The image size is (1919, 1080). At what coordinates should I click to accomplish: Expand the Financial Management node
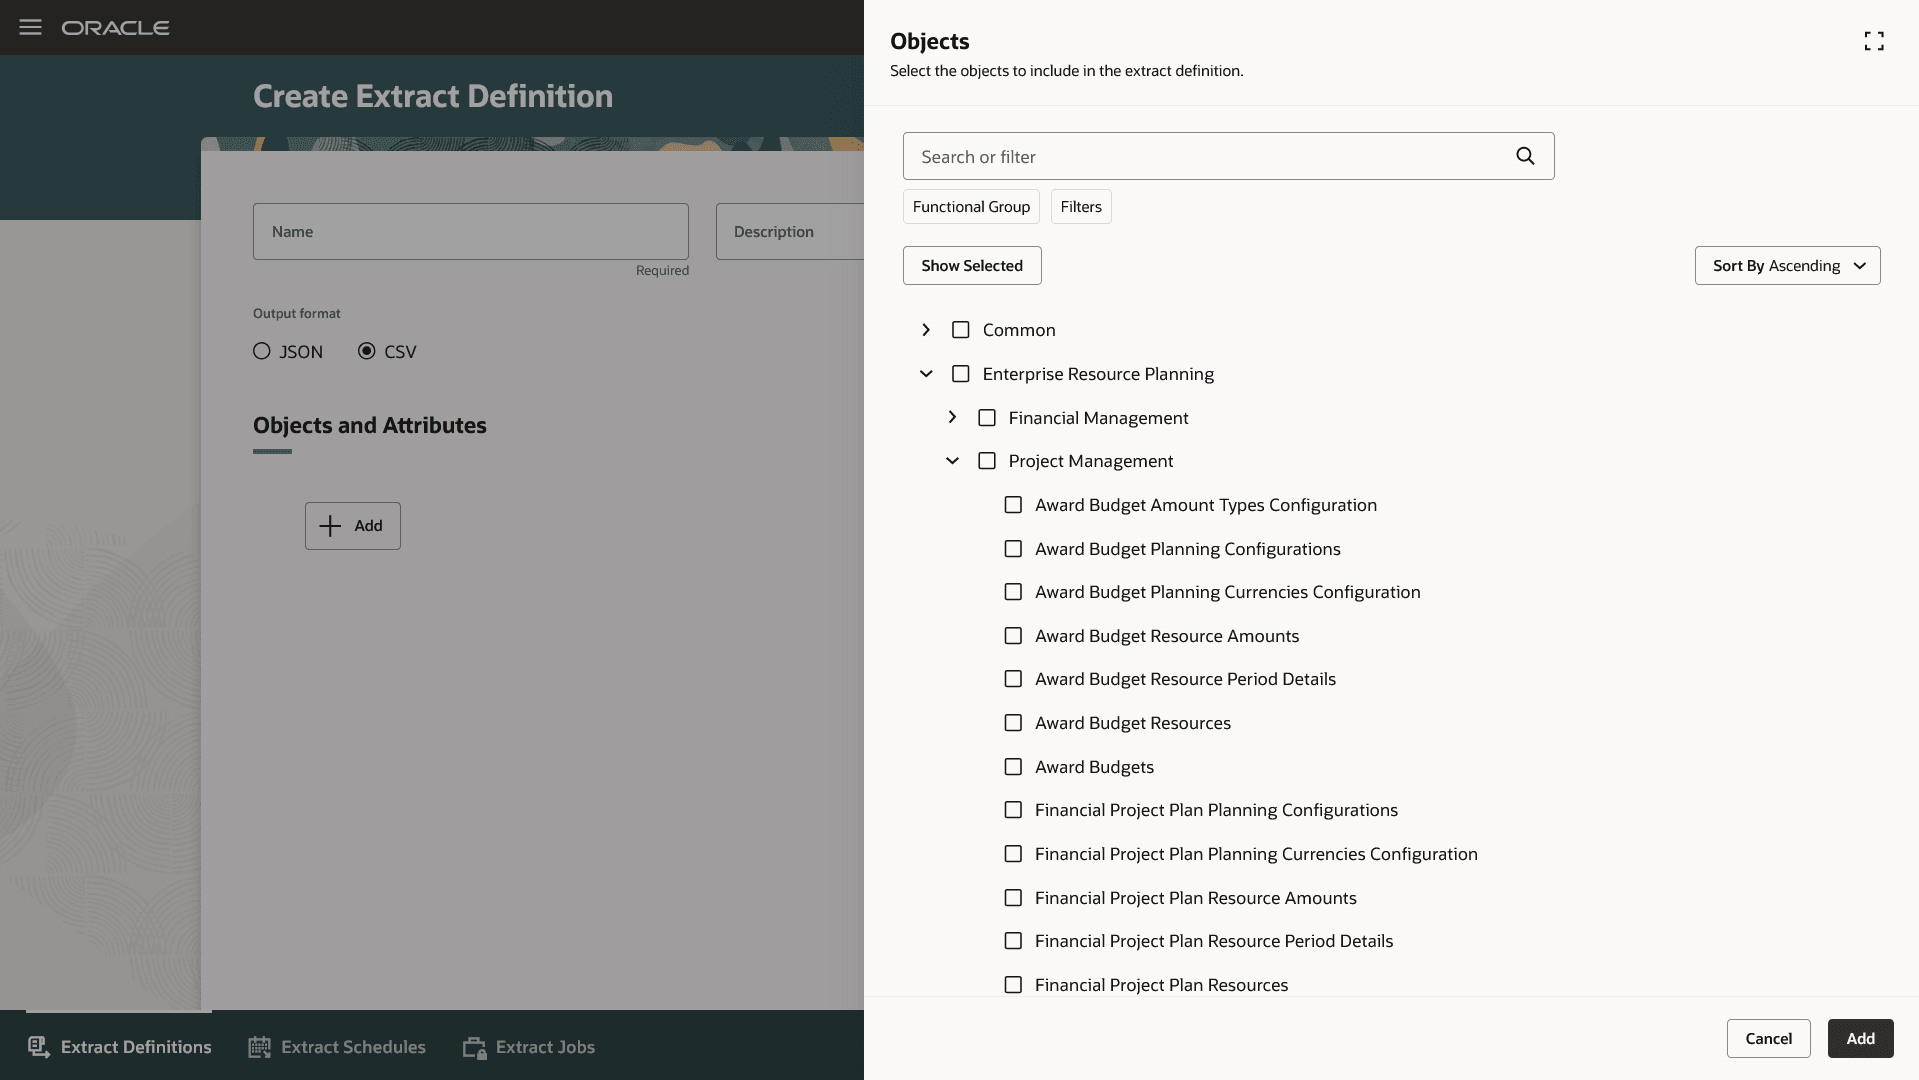pyautogui.click(x=952, y=418)
